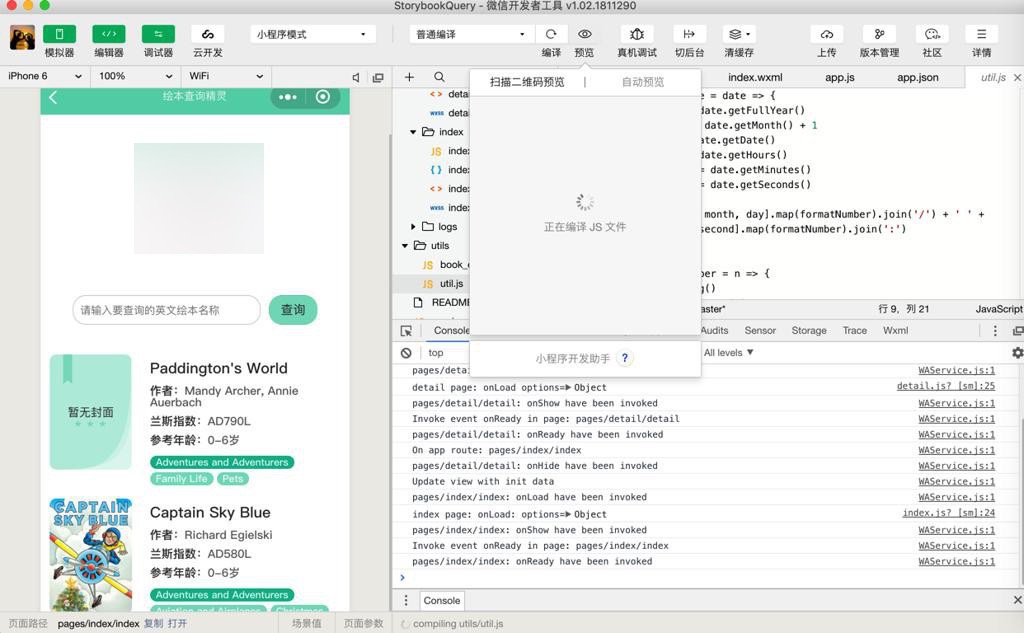Open the 社区 community icon
This screenshot has width=1024, height=633.
[932, 34]
